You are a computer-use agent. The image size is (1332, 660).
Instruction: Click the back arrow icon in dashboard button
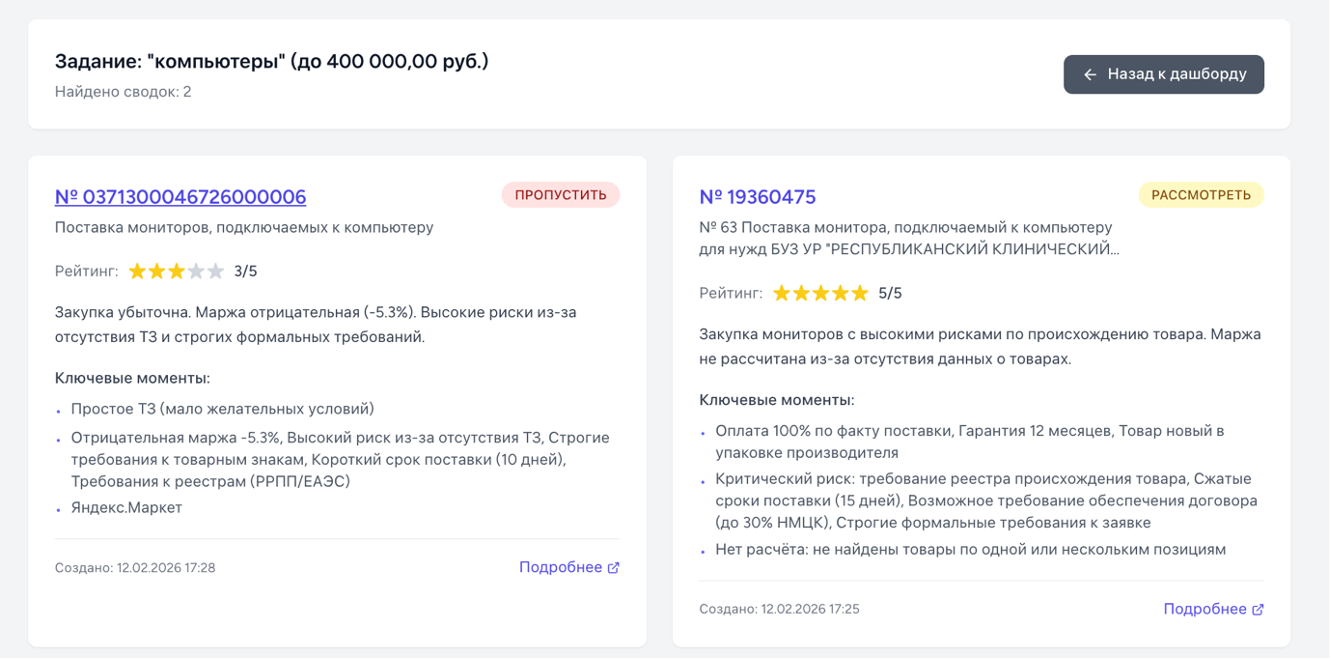1090,74
